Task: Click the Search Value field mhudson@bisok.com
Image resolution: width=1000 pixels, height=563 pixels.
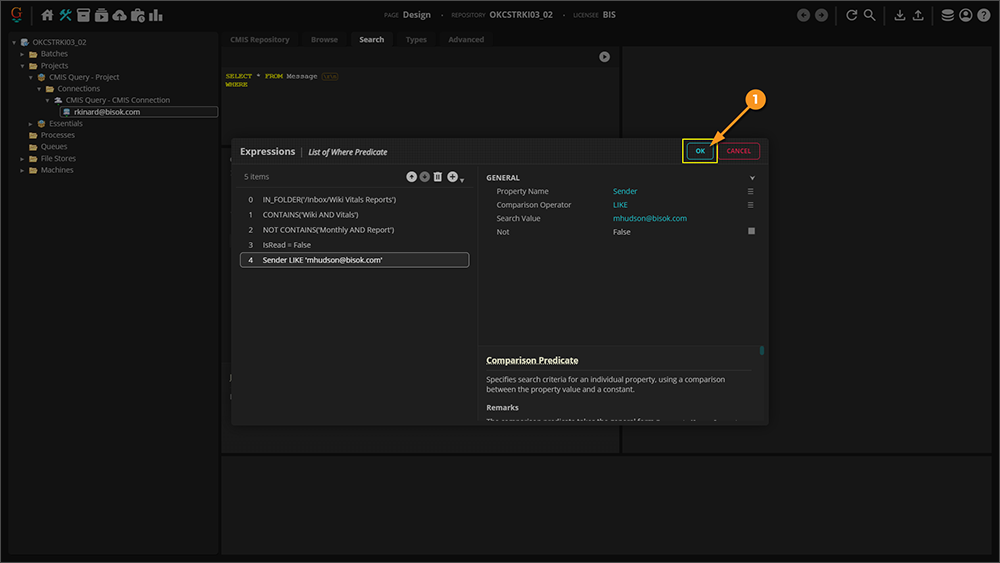Action: 649,218
